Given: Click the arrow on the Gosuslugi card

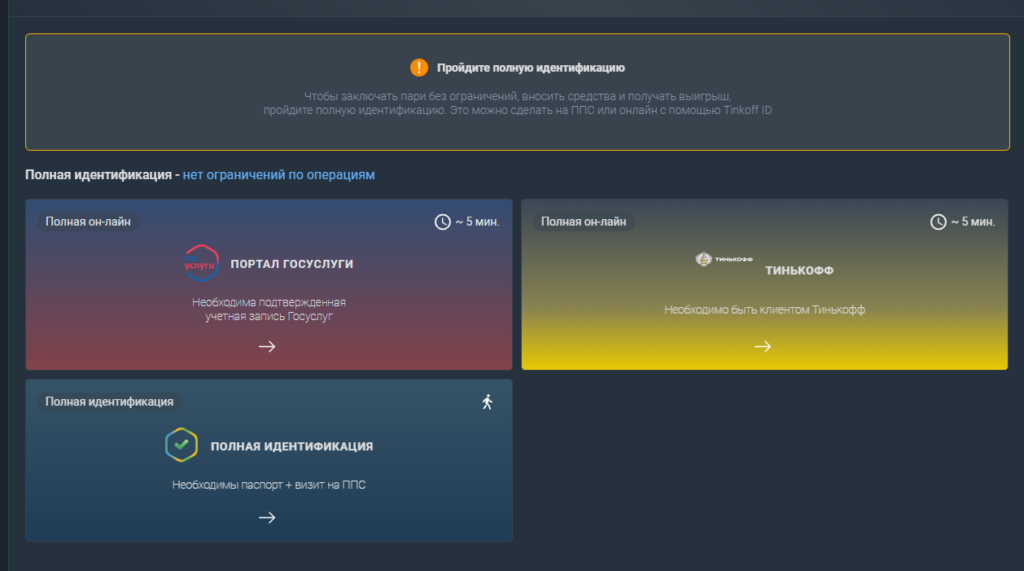Looking at the screenshot, I should [267, 346].
